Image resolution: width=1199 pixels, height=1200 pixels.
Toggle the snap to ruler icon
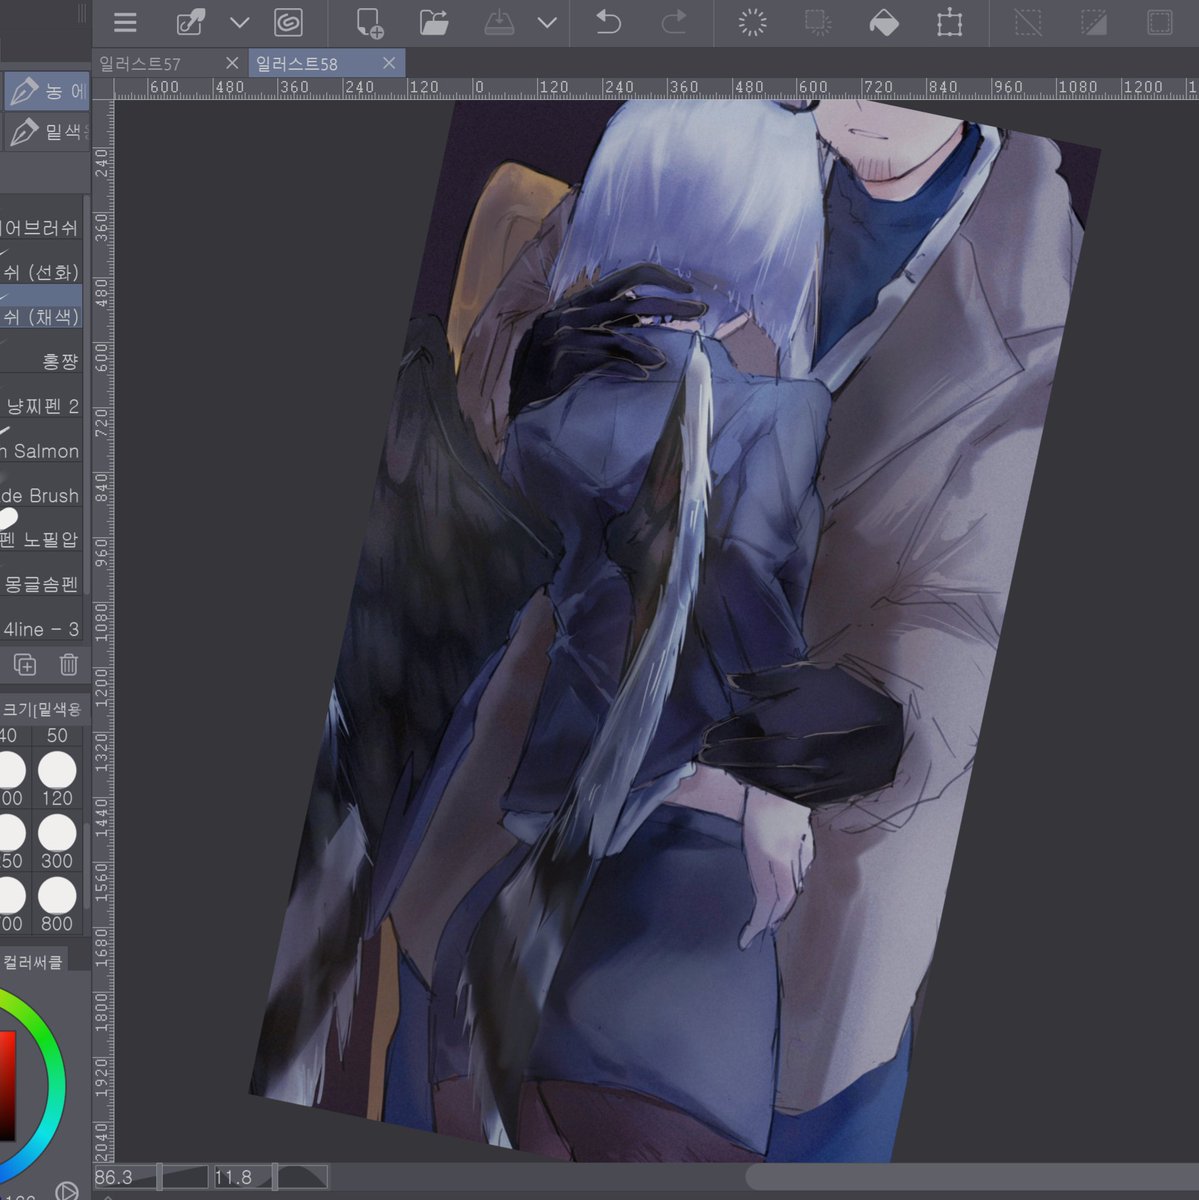(x=1028, y=22)
